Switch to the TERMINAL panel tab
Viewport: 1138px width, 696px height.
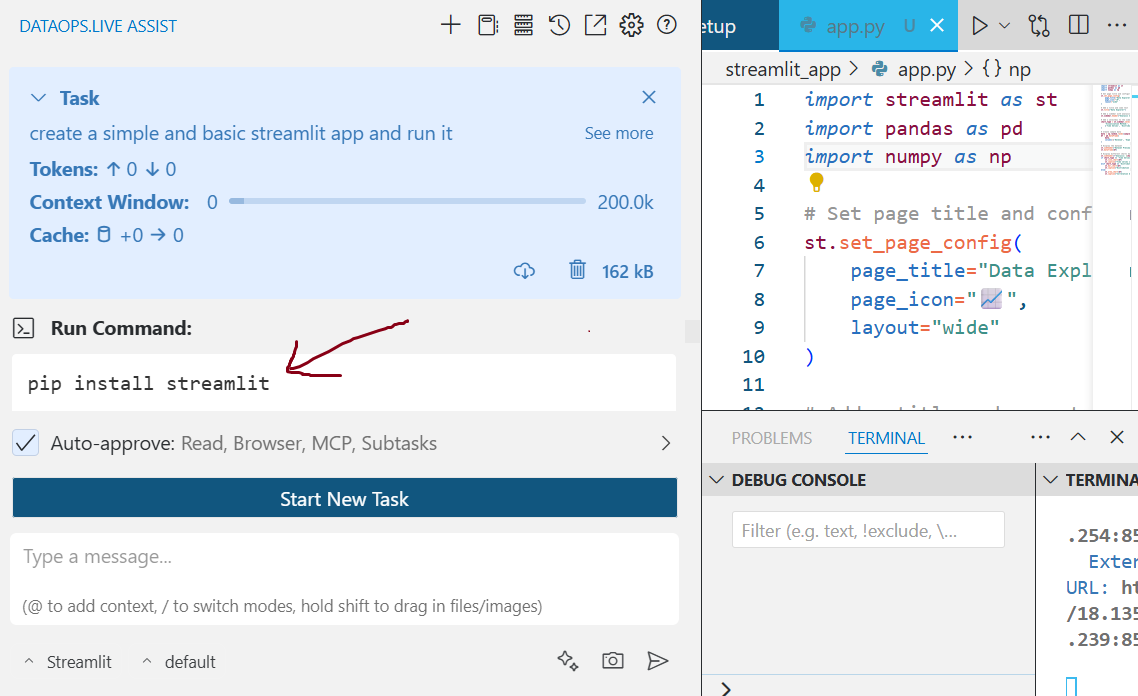click(x=886, y=438)
